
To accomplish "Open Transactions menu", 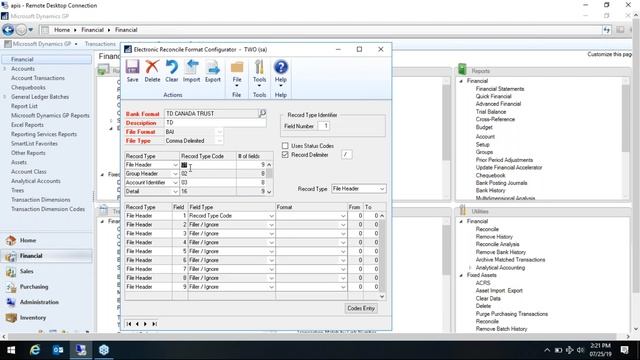I will pyautogui.click(x=100, y=44).
